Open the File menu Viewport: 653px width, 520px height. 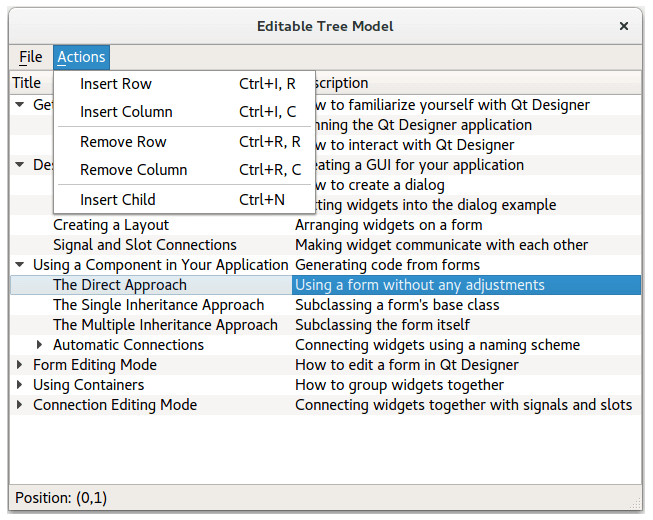pyautogui.click(x=30, y=58)
